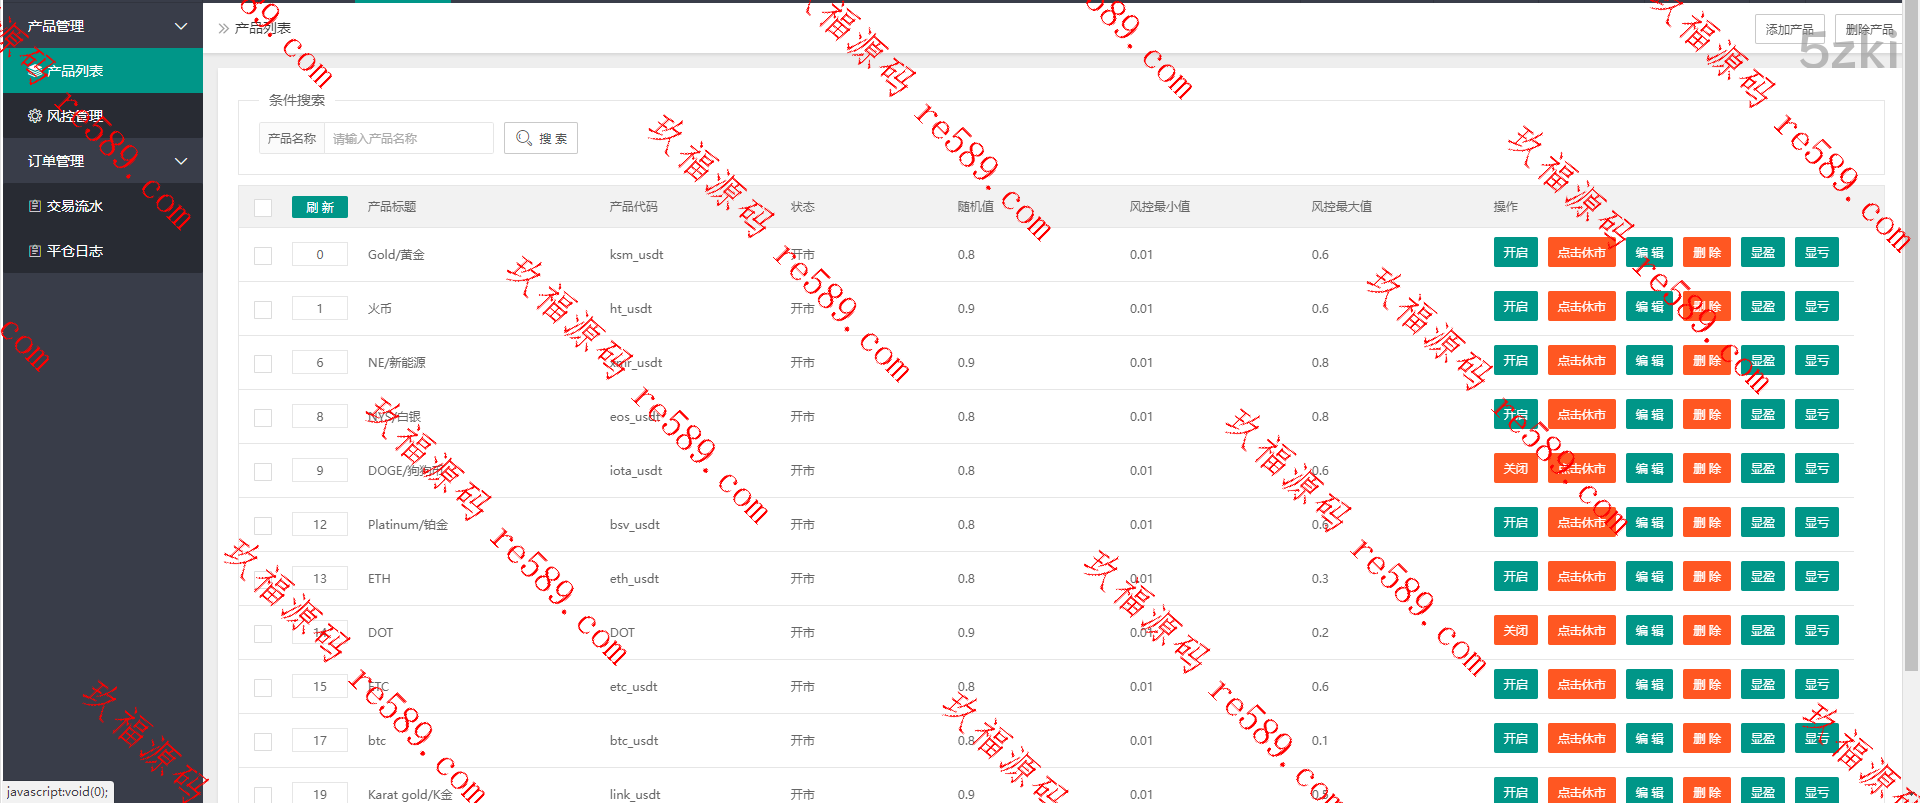Click 点击休市 for the 火币 row

(x=1581, y=307)
